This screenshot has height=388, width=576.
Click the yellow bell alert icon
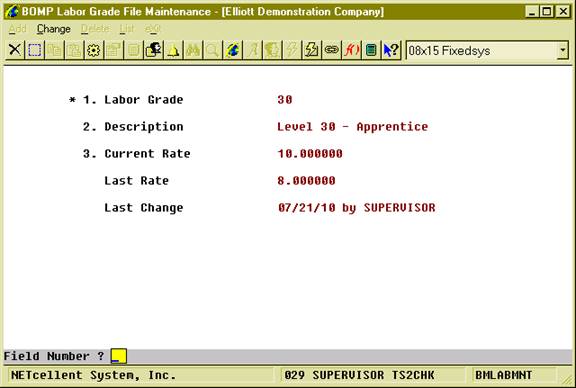tap(173, 50)
